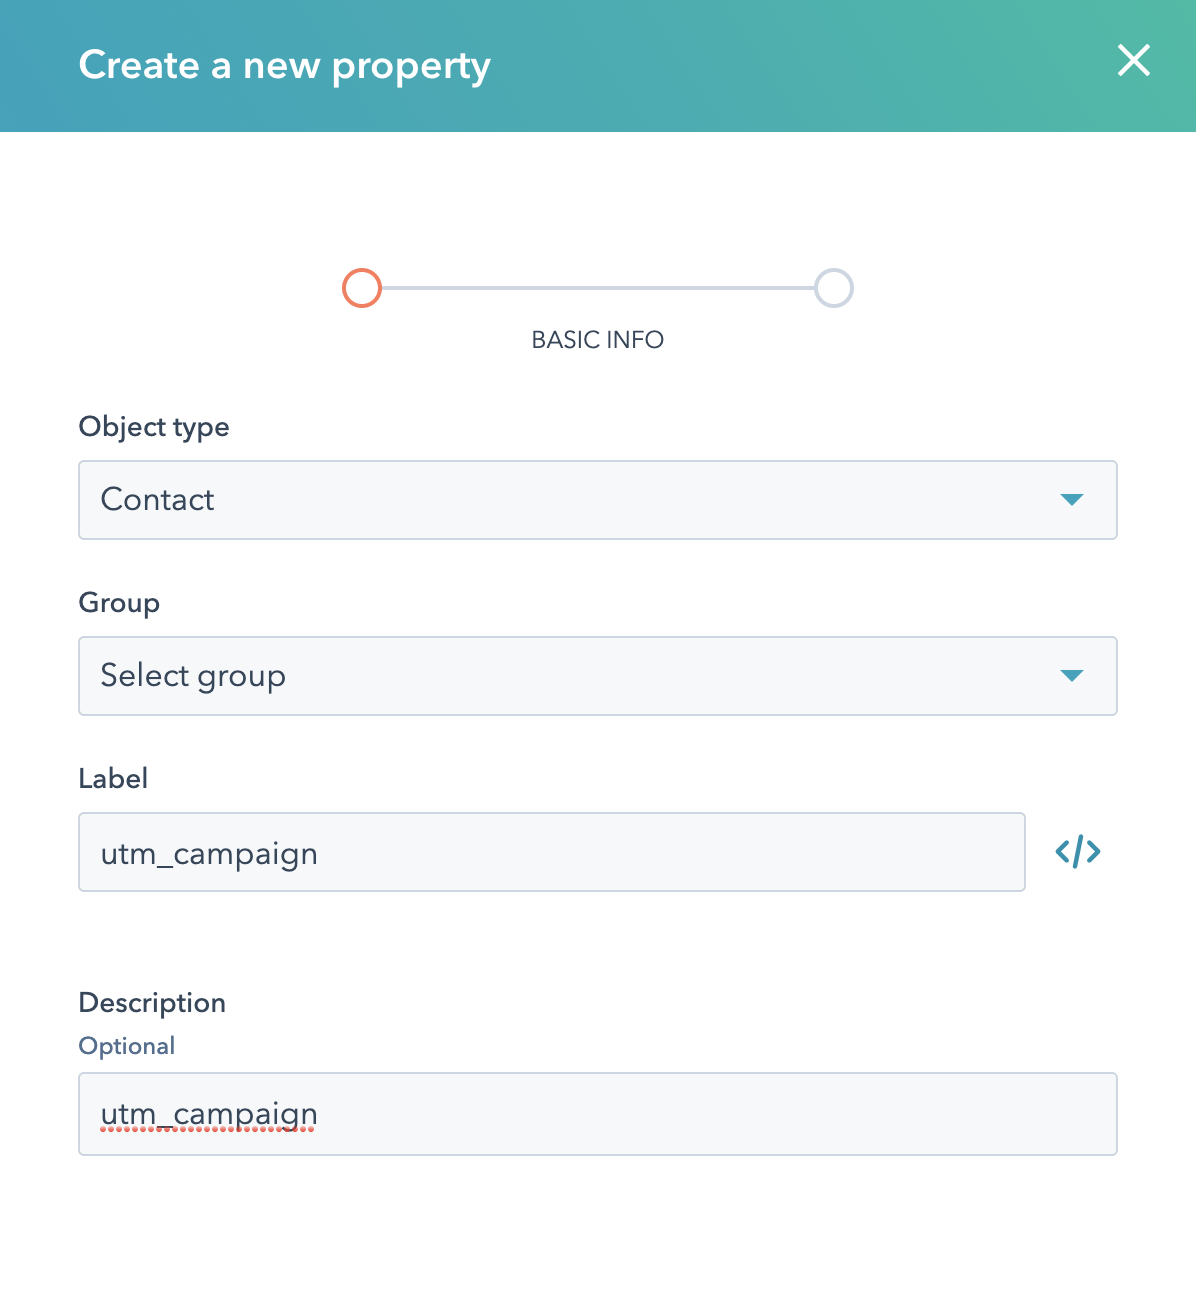
Task: Click the Description field heading
Action: click(152, 1003)
